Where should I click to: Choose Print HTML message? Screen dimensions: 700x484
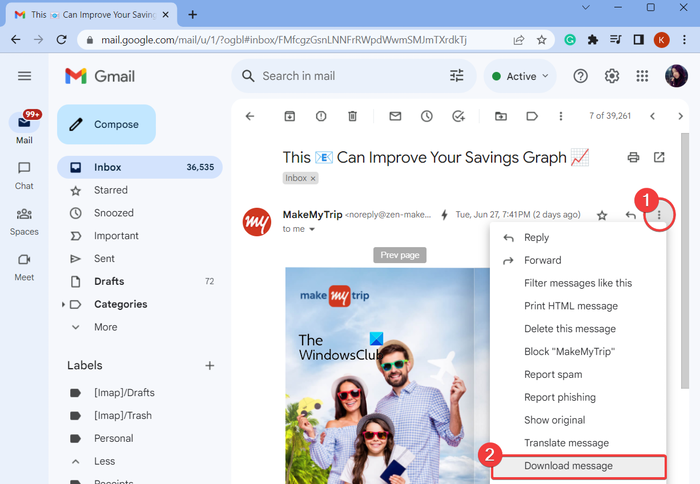[578, 306]
